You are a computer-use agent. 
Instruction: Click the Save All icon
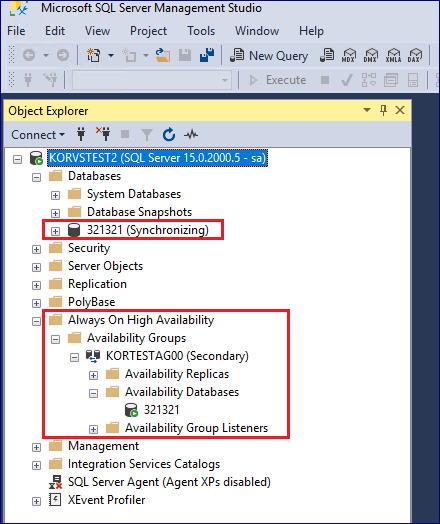click(207, 55)
